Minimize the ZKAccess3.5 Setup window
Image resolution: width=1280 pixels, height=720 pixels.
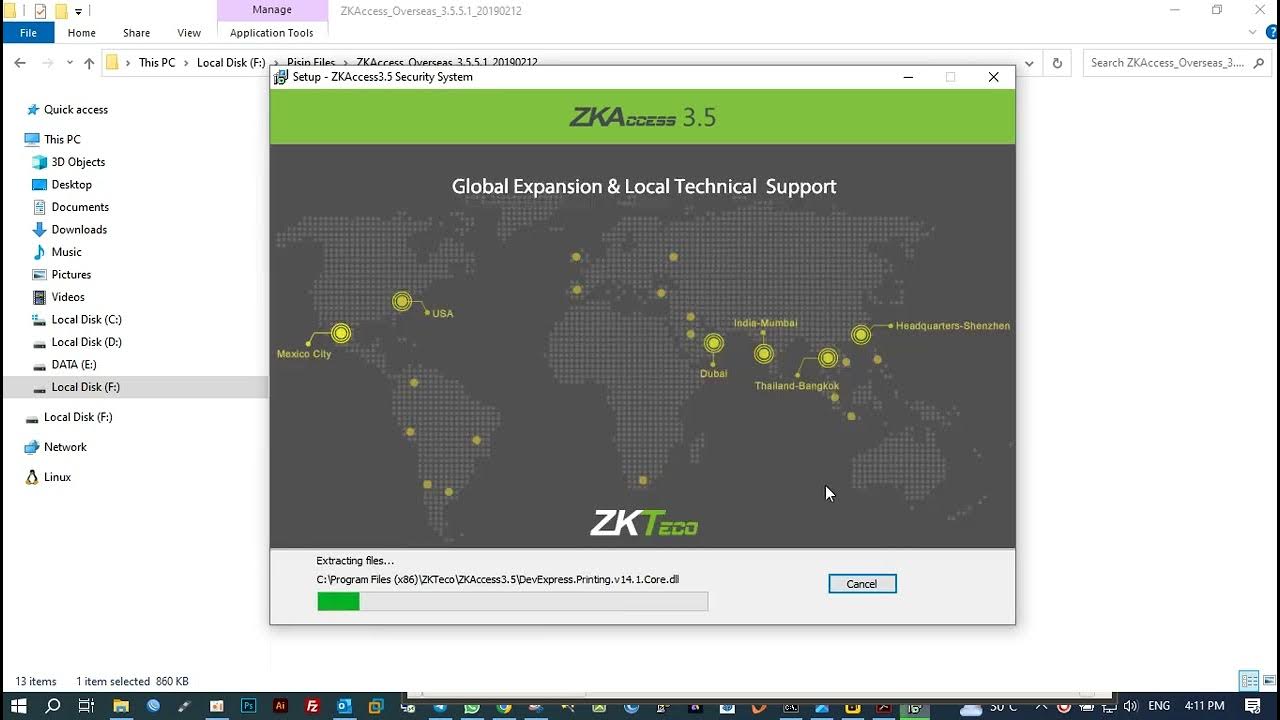(x=908, y=77)
